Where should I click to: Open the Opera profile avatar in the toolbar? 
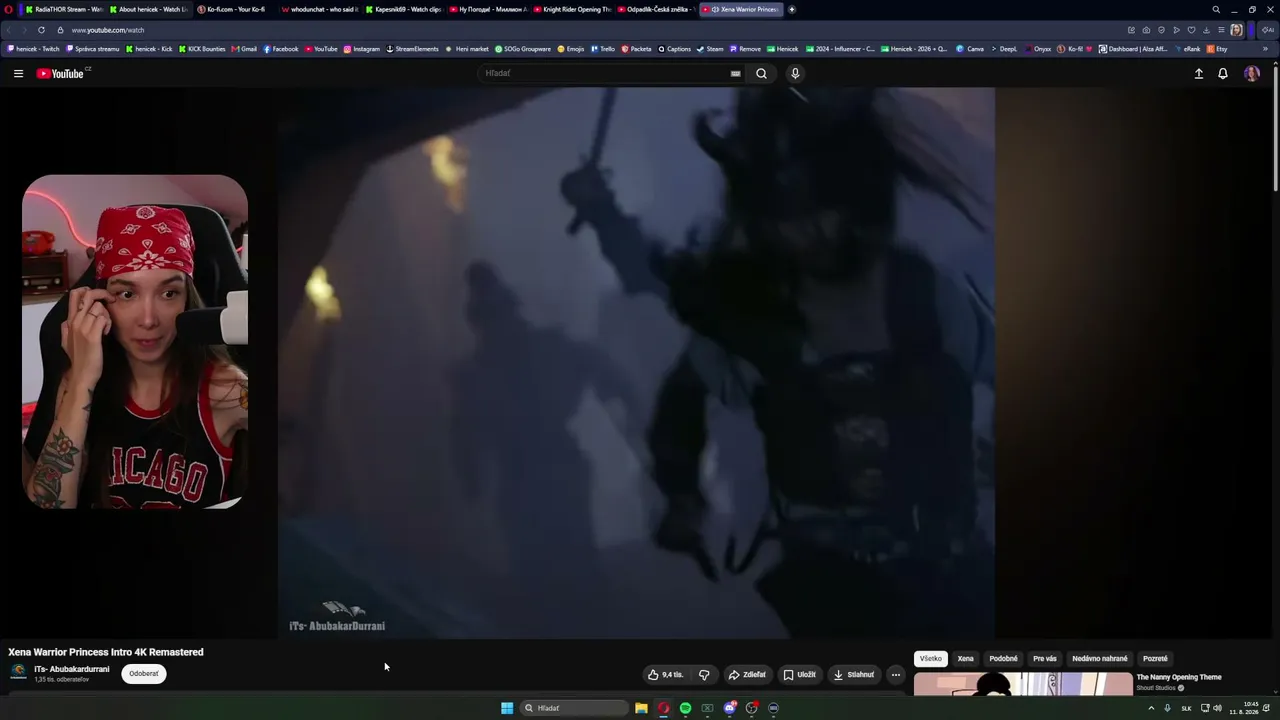[1236, 30]
